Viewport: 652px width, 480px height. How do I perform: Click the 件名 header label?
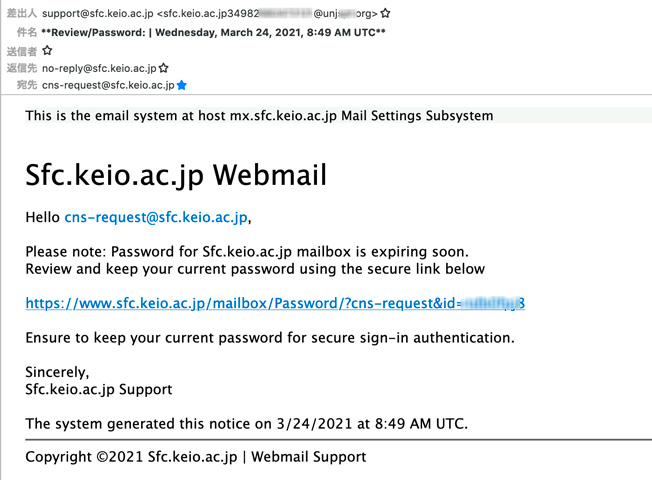tap(26, 32)
